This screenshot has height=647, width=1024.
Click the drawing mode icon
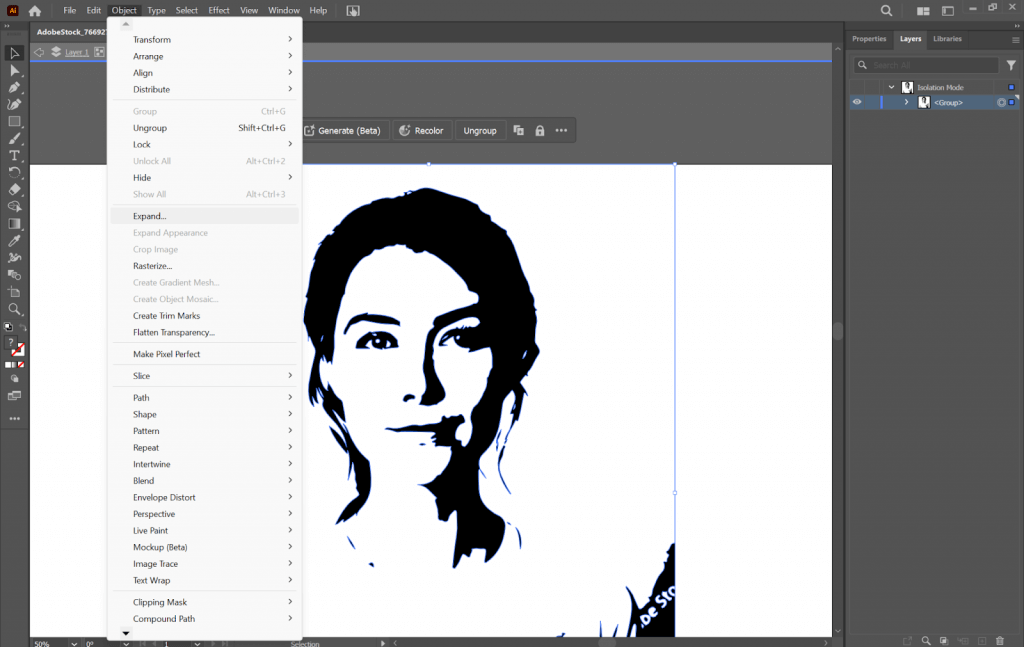[x=14, y=379]
